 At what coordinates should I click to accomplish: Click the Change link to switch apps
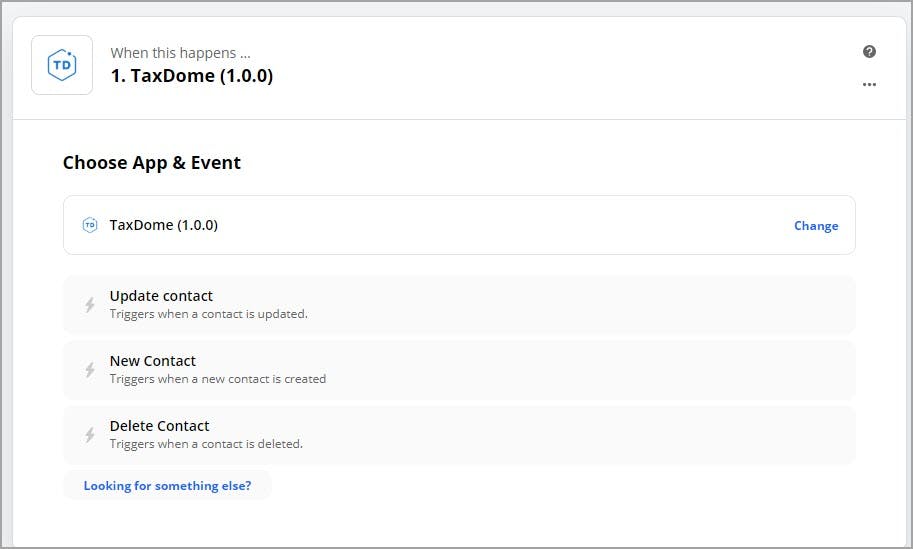(815, 226)
